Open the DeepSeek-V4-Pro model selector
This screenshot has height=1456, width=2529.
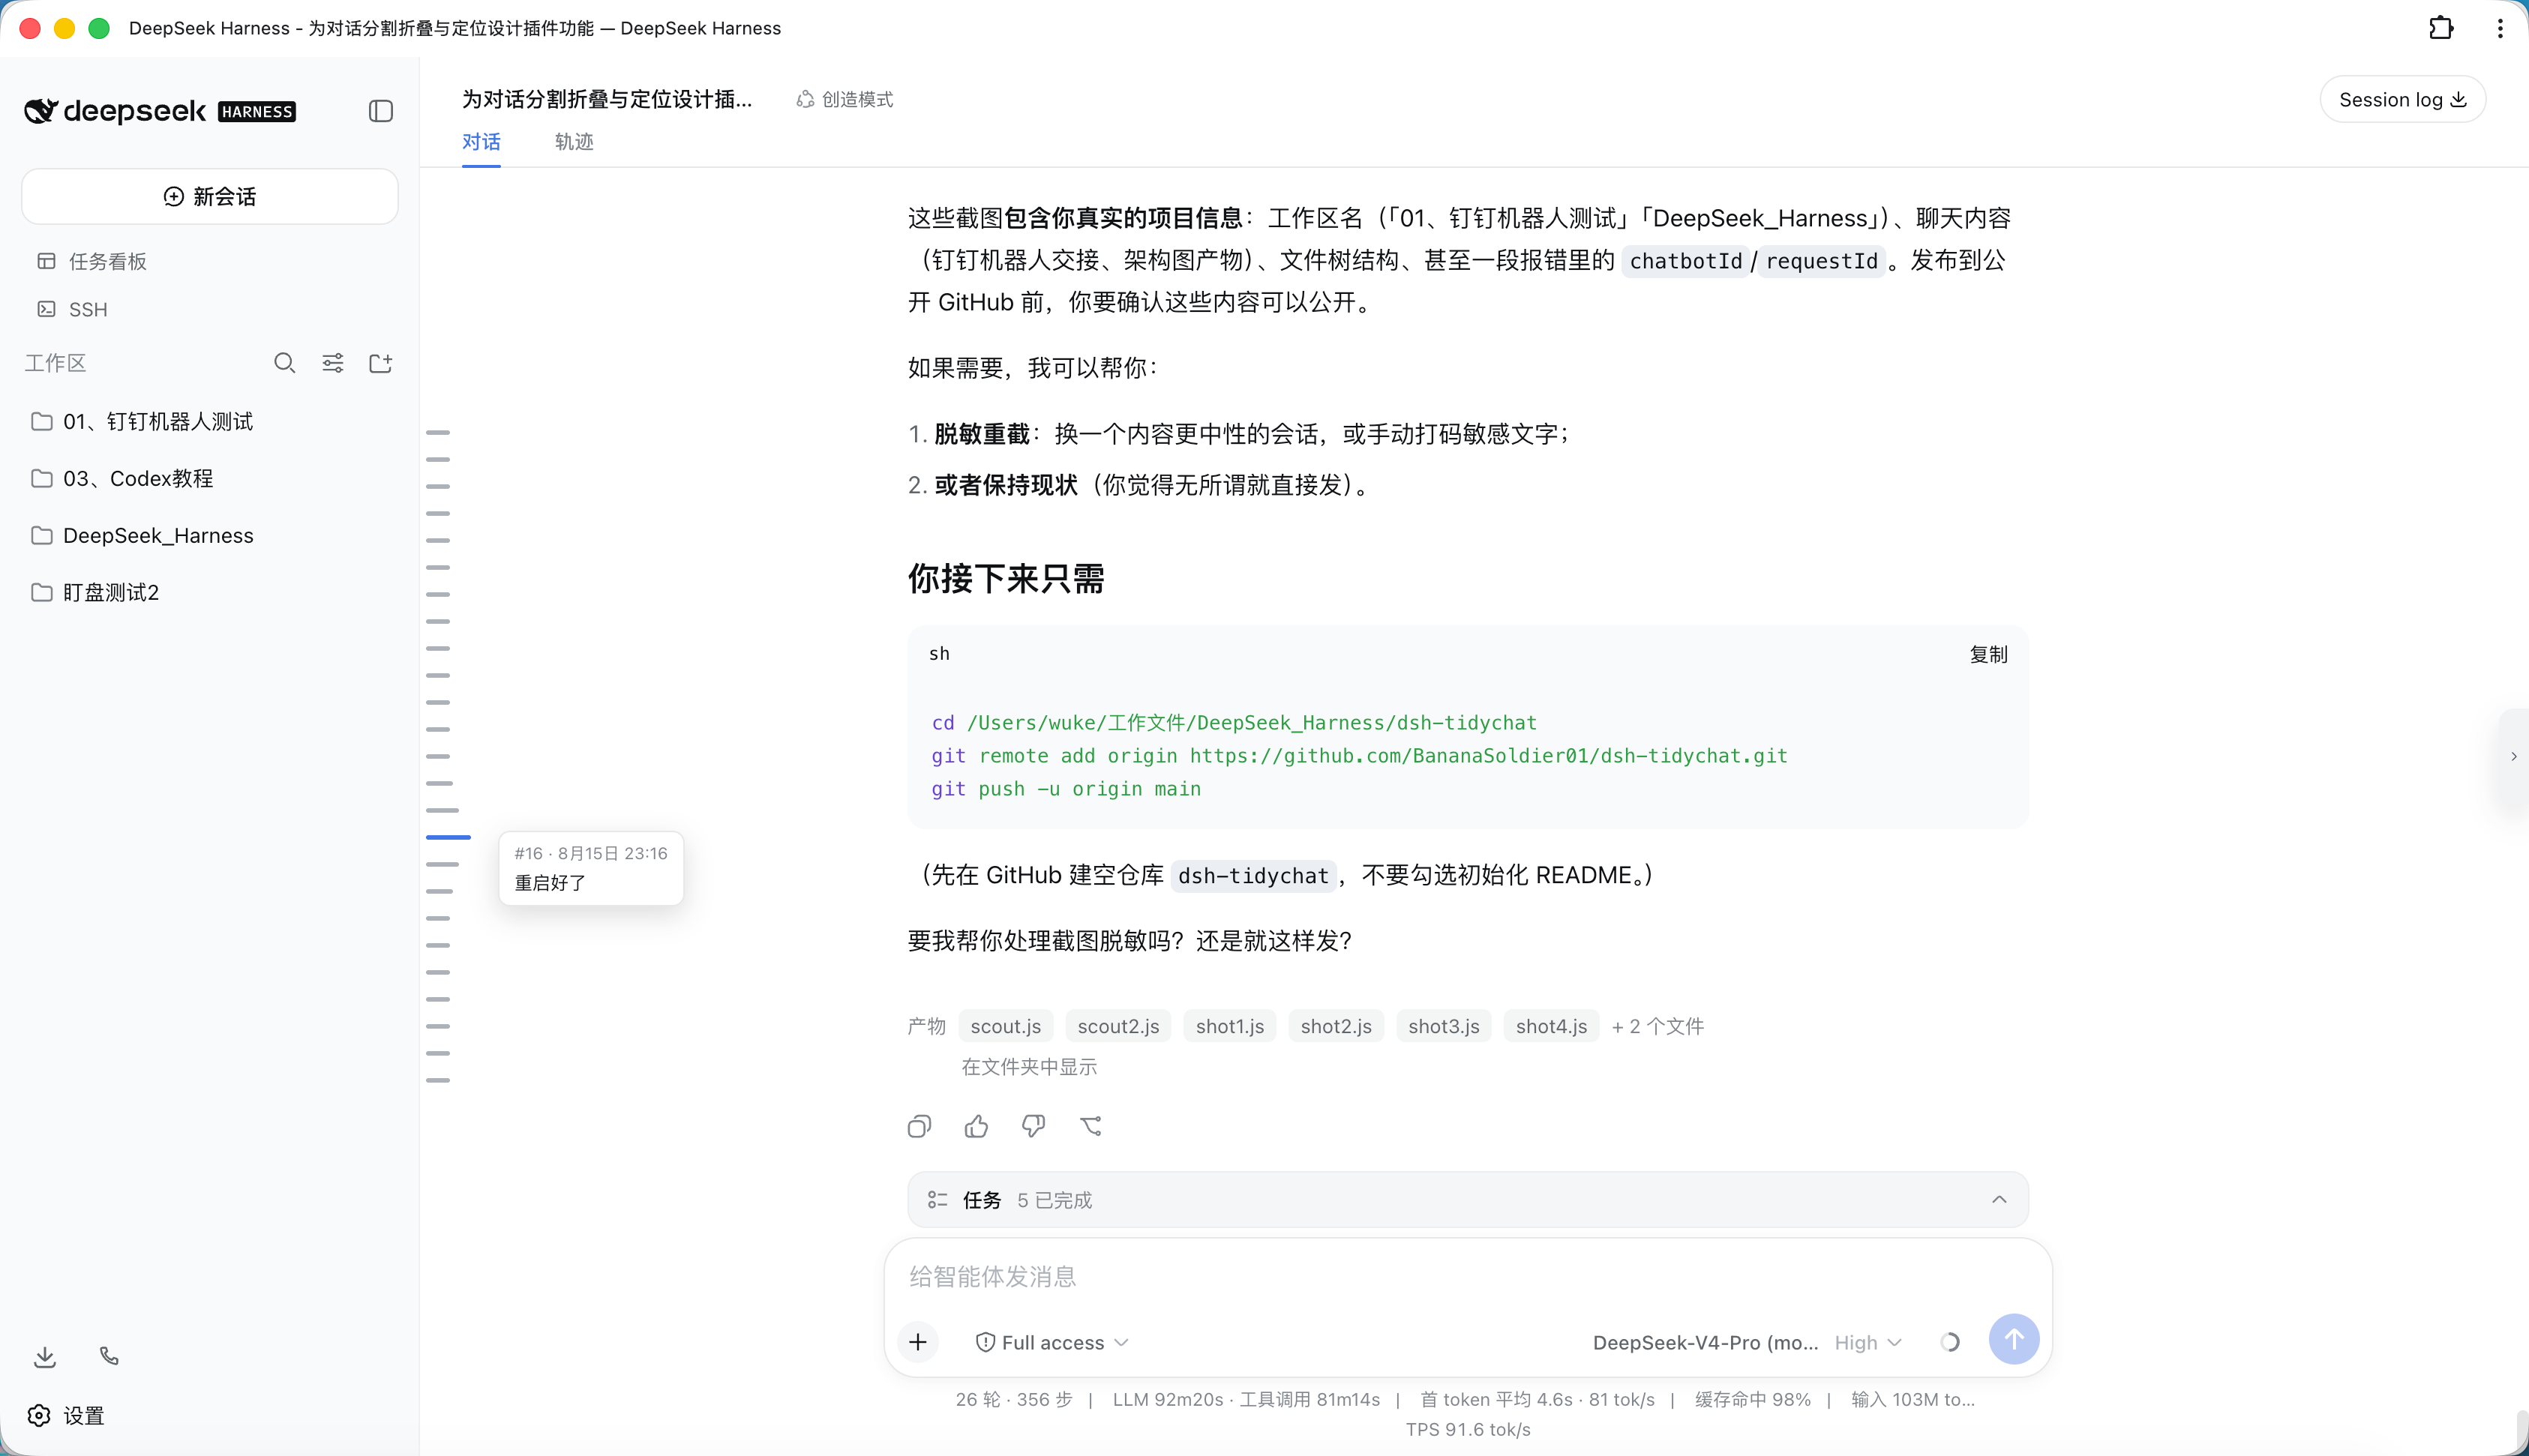click(1705, 1342)
